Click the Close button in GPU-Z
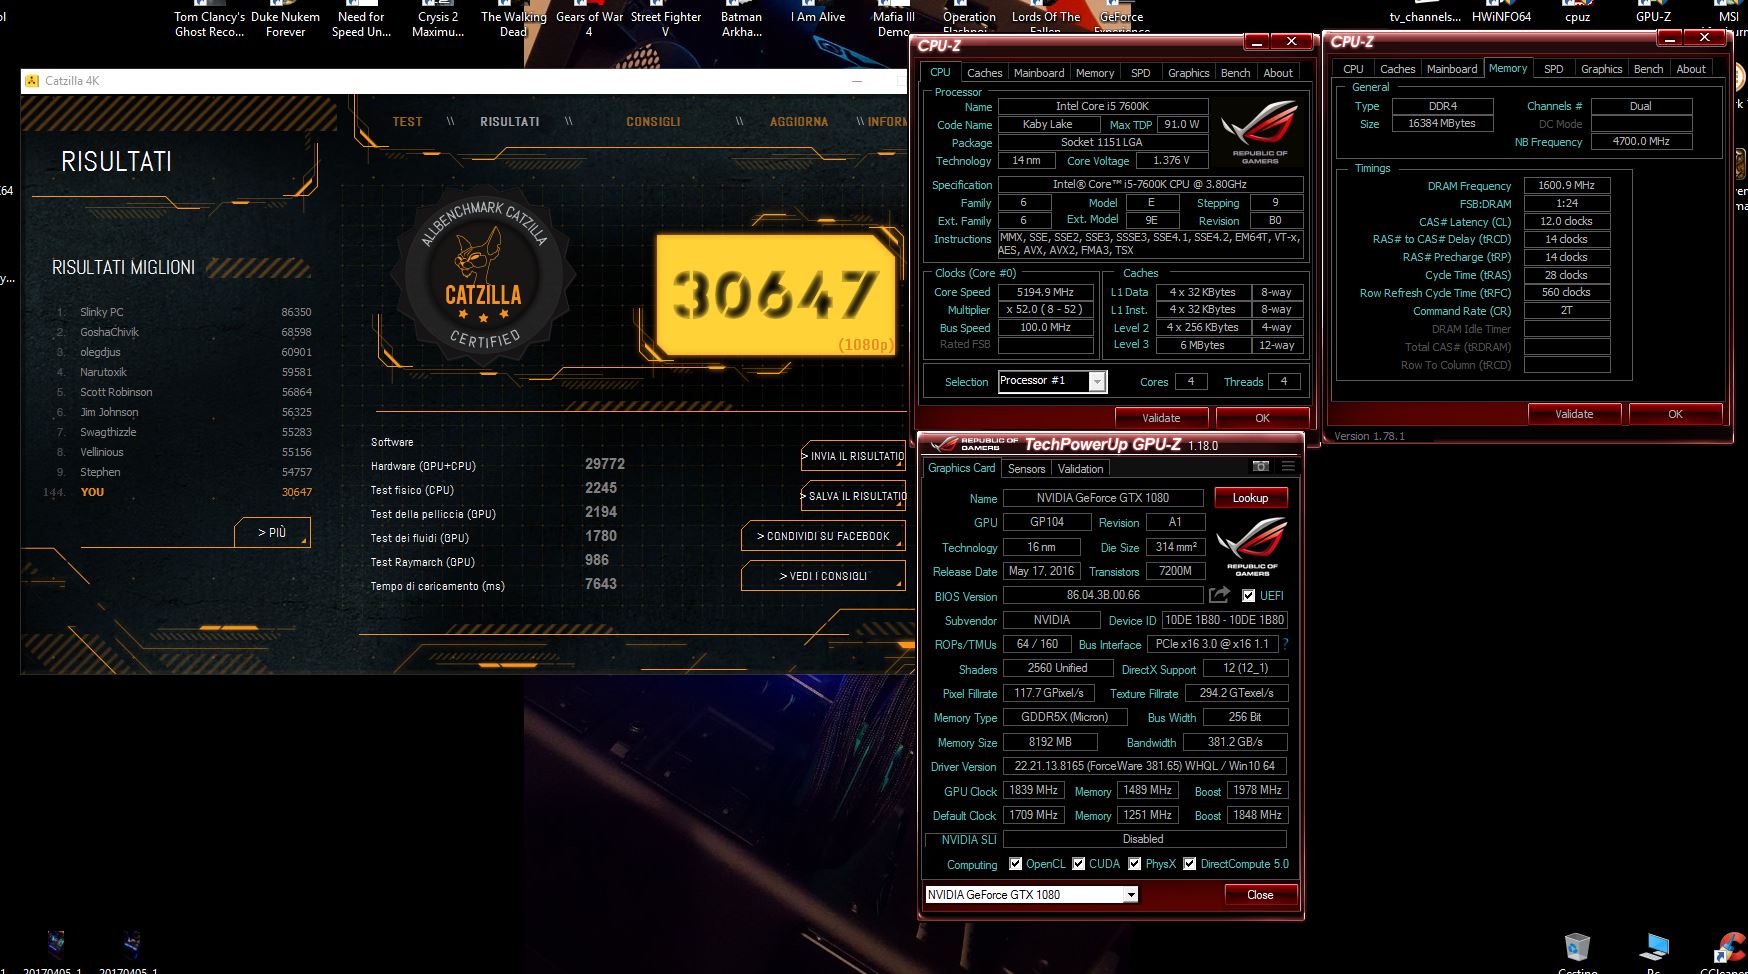Screen dimensions: 1748x974 pos(1260,895)
